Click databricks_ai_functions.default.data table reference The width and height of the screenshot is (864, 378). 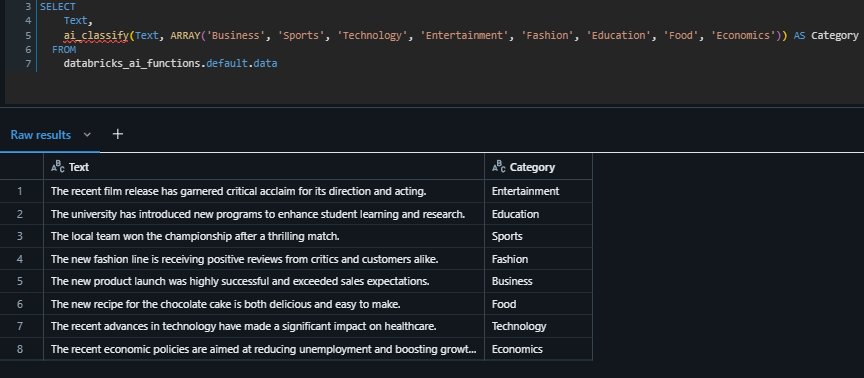[x=170, y=64]
